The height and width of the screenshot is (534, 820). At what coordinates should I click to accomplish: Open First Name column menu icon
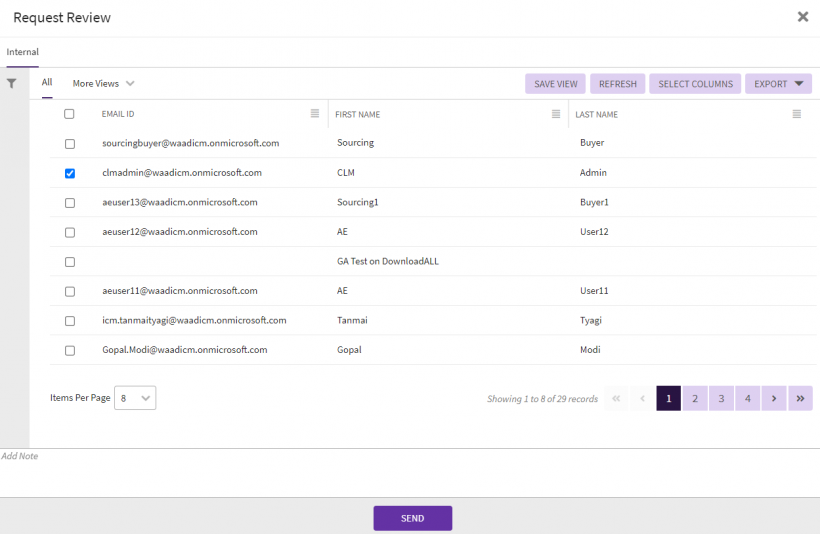click(x=556, y=114)
